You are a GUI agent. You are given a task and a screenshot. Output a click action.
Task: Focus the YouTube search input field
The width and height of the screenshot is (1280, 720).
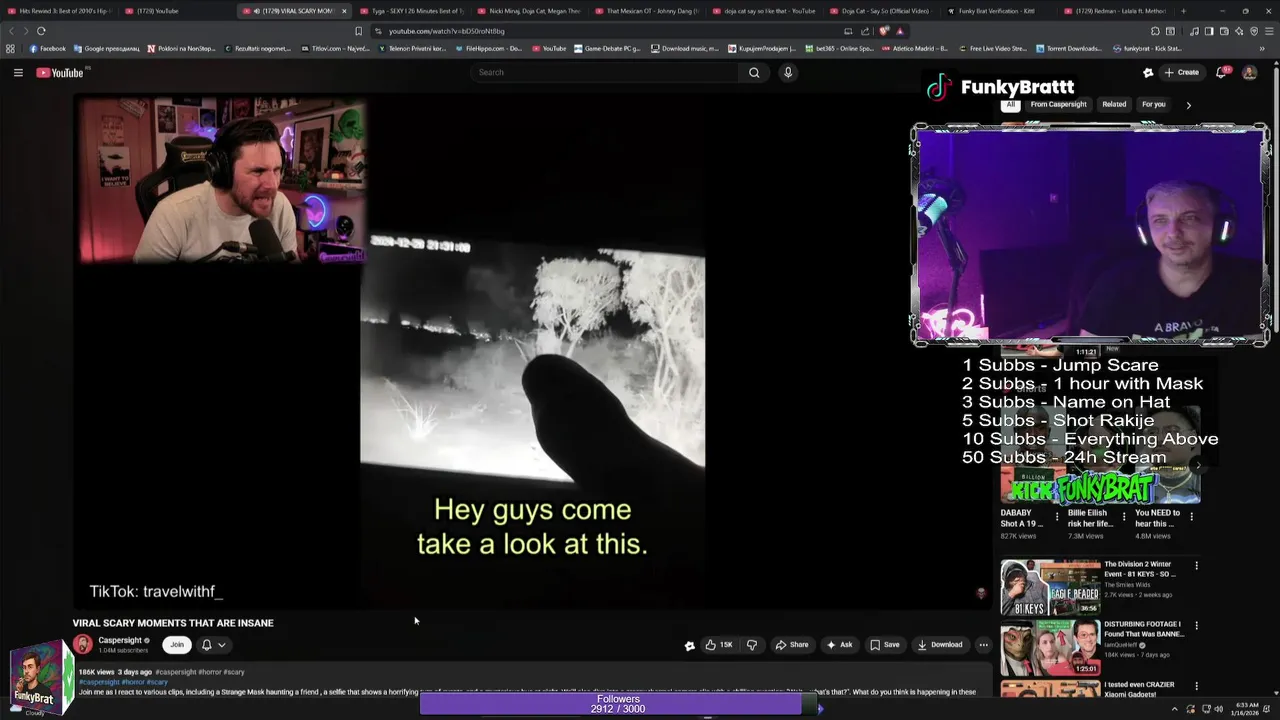tap(604, 72)
